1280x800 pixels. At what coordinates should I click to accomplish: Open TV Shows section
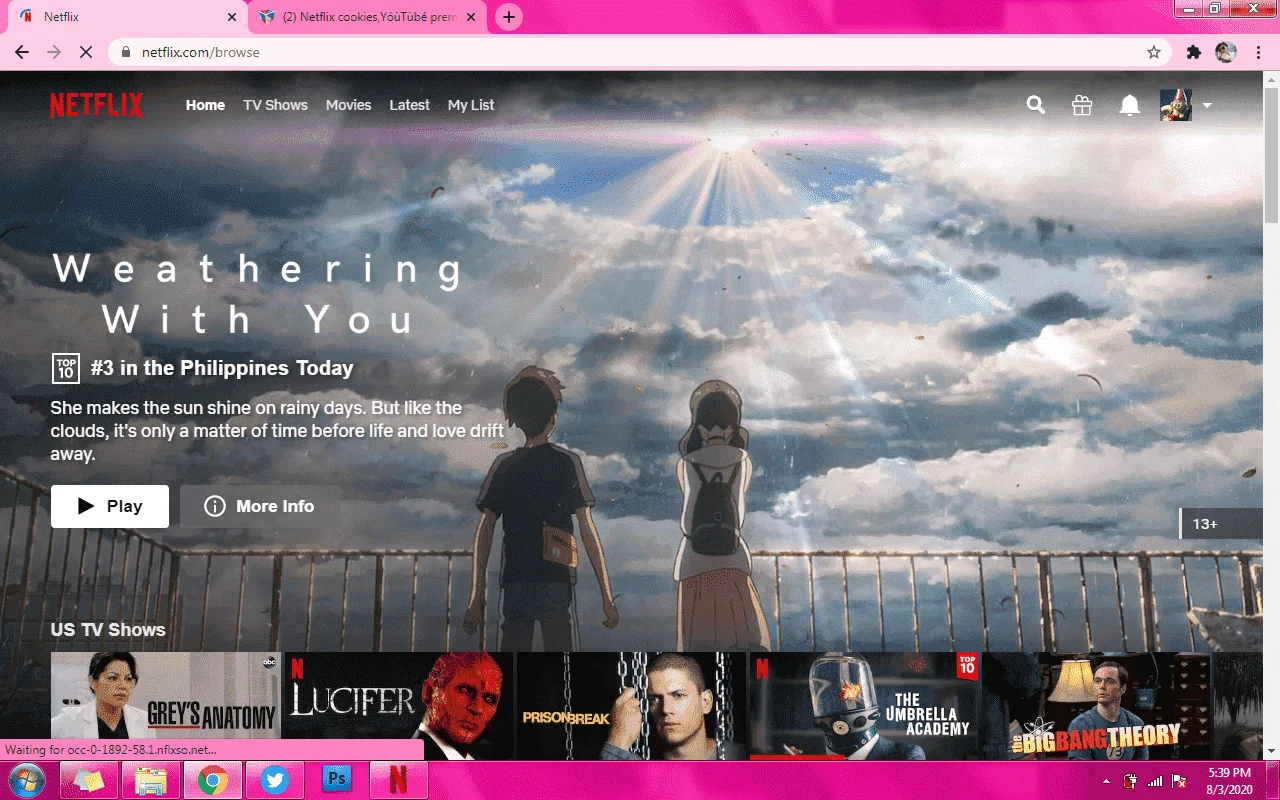point(275,105)
